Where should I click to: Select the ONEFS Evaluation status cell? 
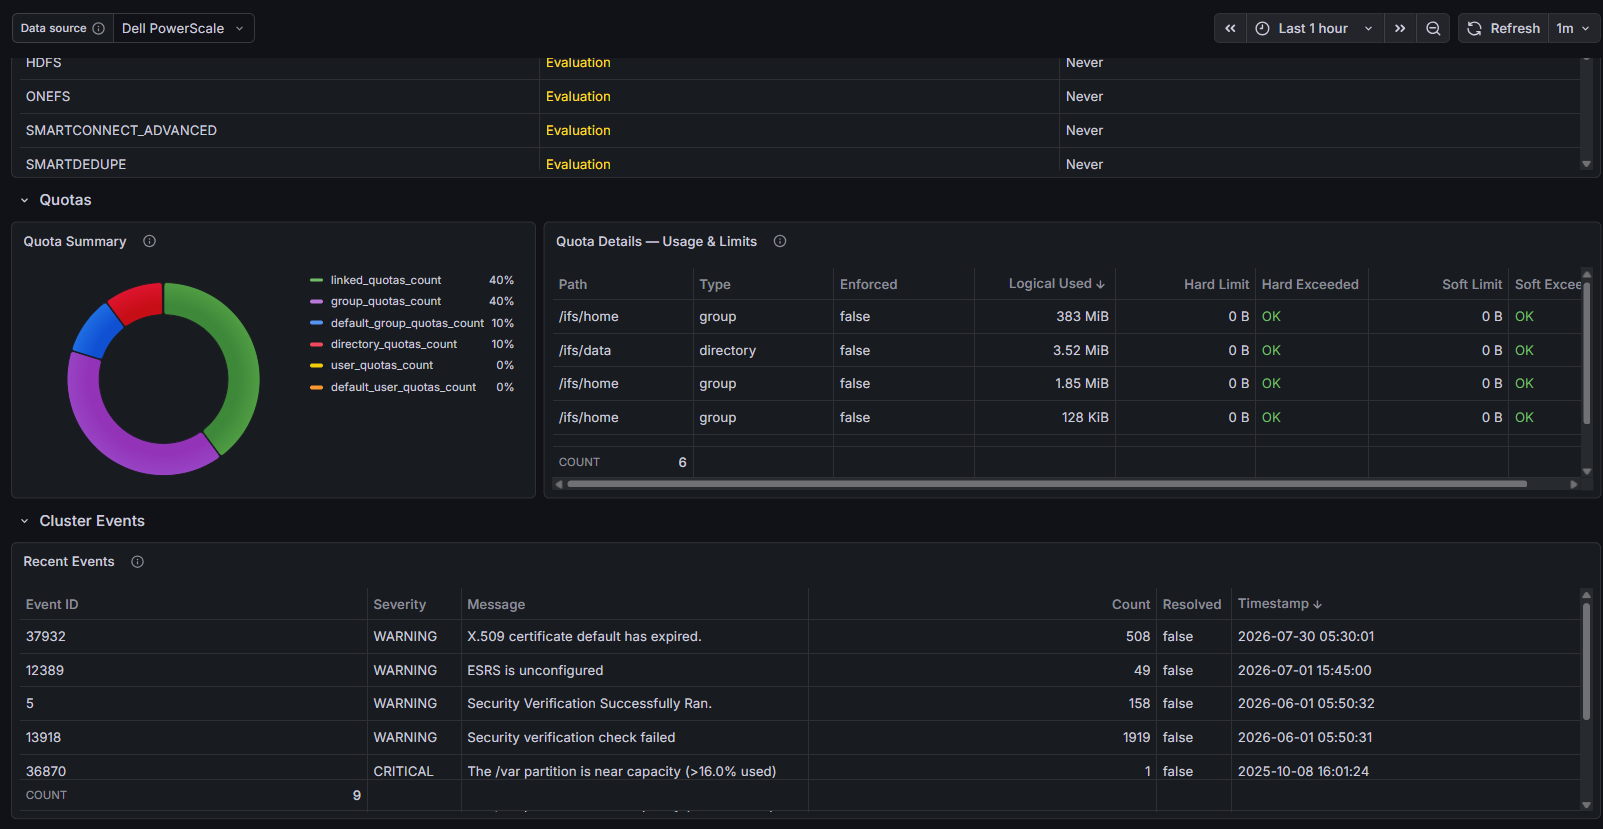tap(799, 96)
